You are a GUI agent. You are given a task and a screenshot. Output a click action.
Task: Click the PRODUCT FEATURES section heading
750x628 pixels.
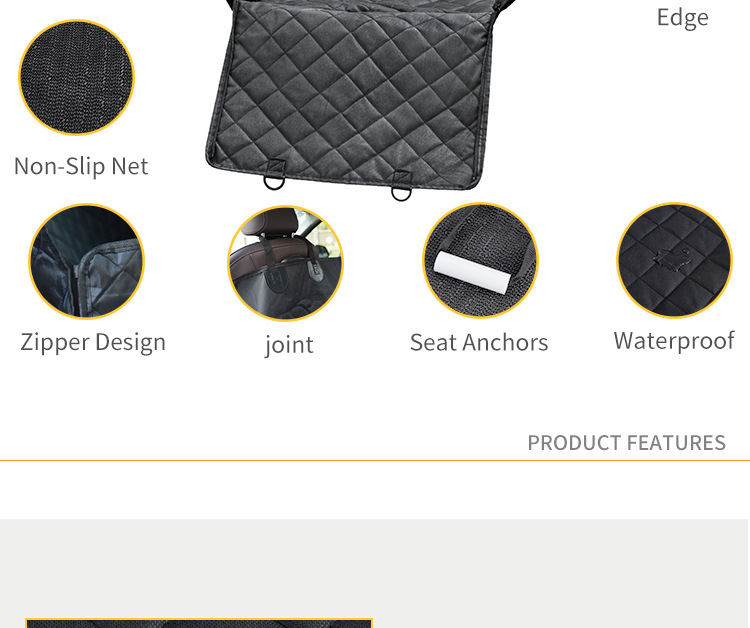pos(627,443)
